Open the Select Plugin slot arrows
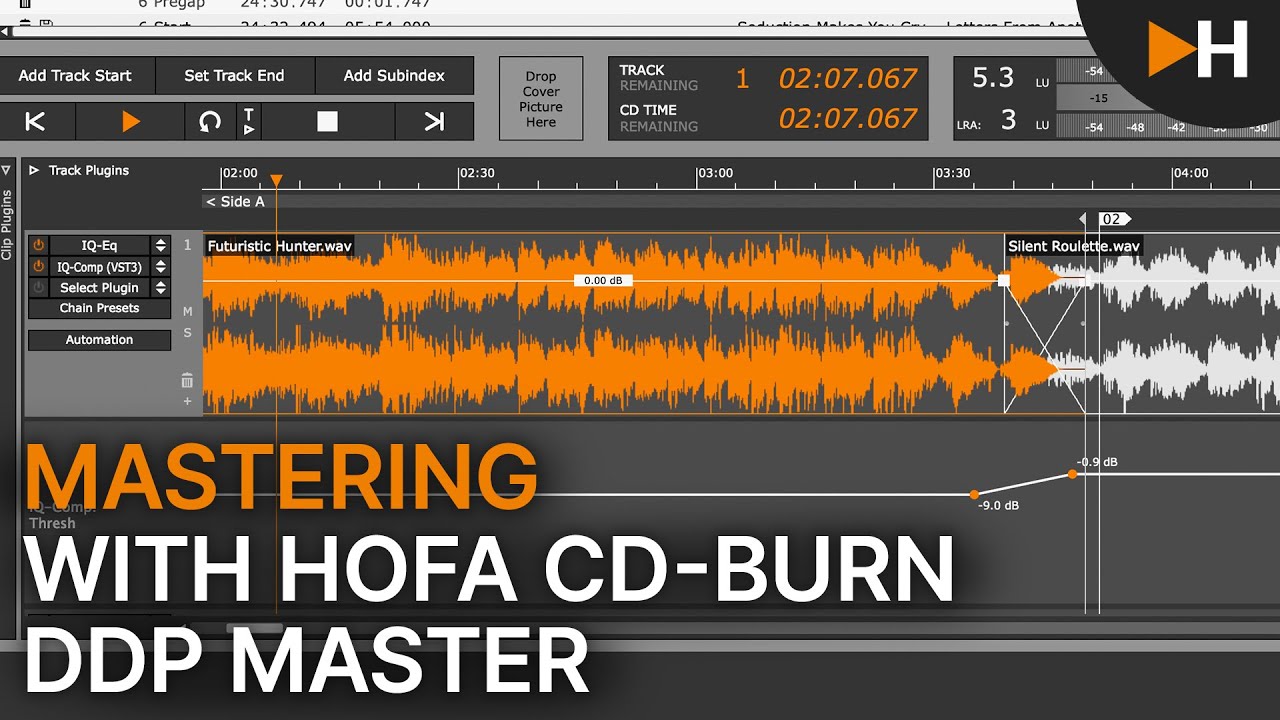Image resolution: width=1280 pixels, height=720 pixels. (x=160, y=287)
